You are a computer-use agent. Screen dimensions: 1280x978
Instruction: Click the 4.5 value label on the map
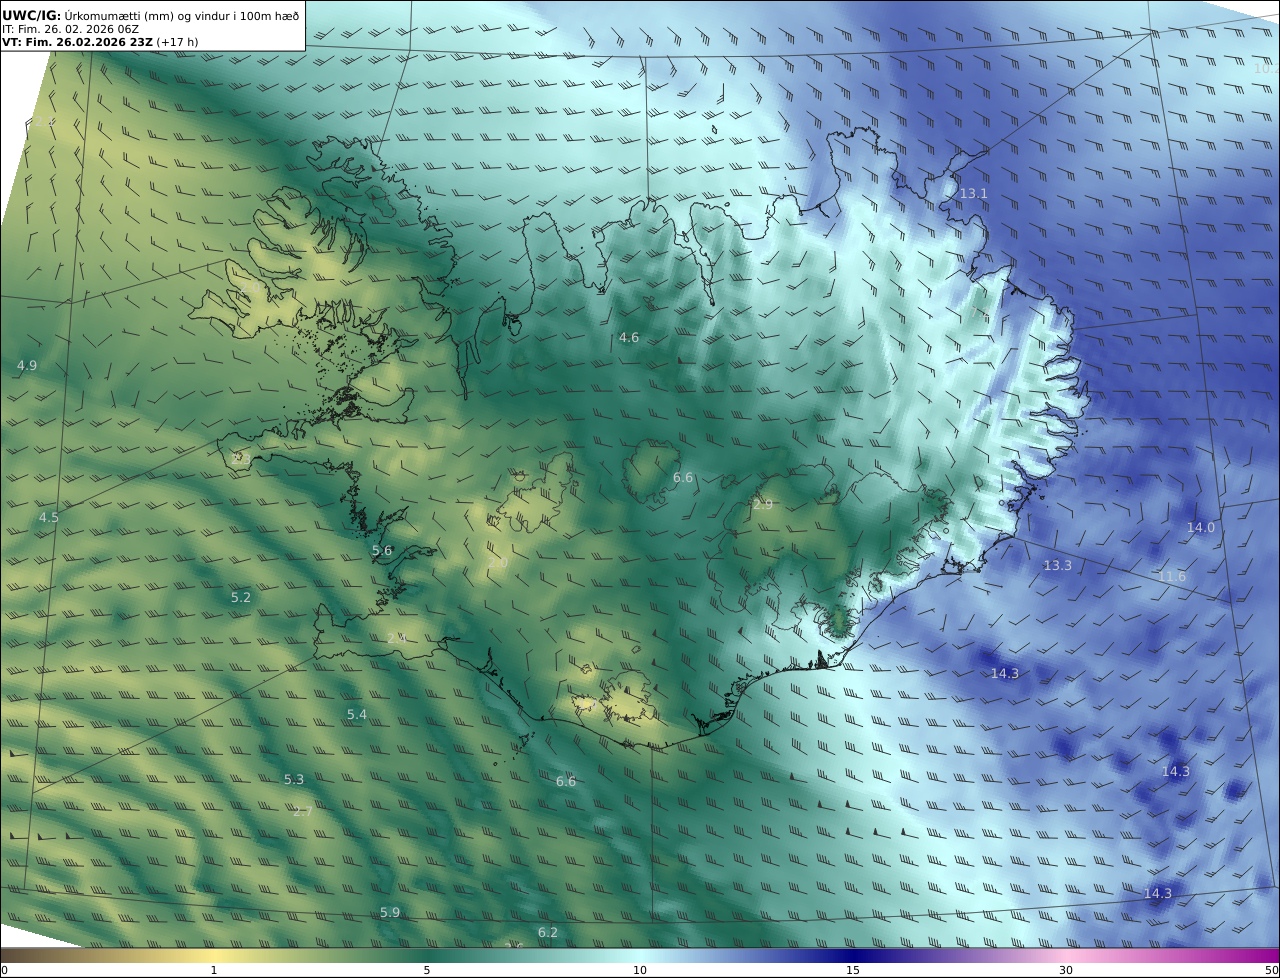coord(48,518)
